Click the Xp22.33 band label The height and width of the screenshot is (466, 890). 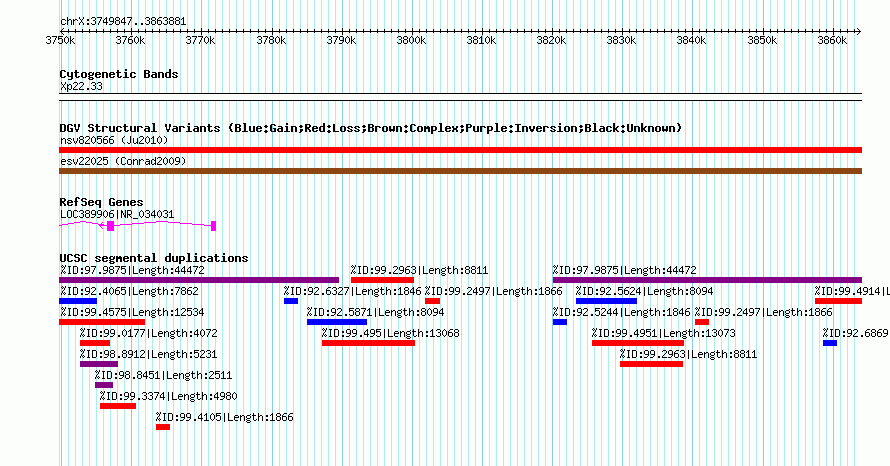pos(81,87)
